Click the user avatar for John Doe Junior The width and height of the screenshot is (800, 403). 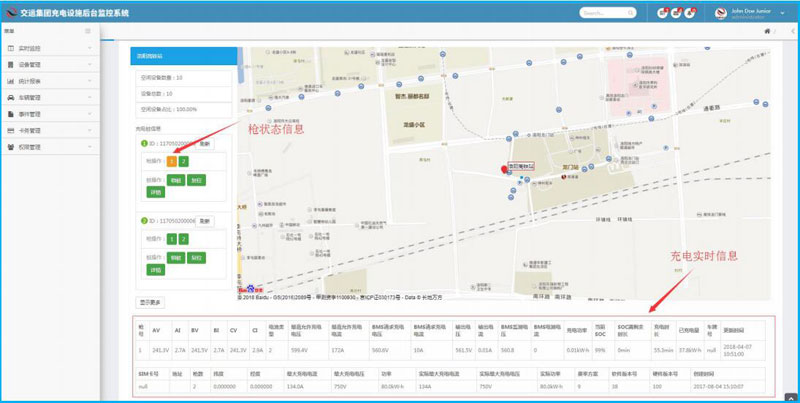click(722, 13)
